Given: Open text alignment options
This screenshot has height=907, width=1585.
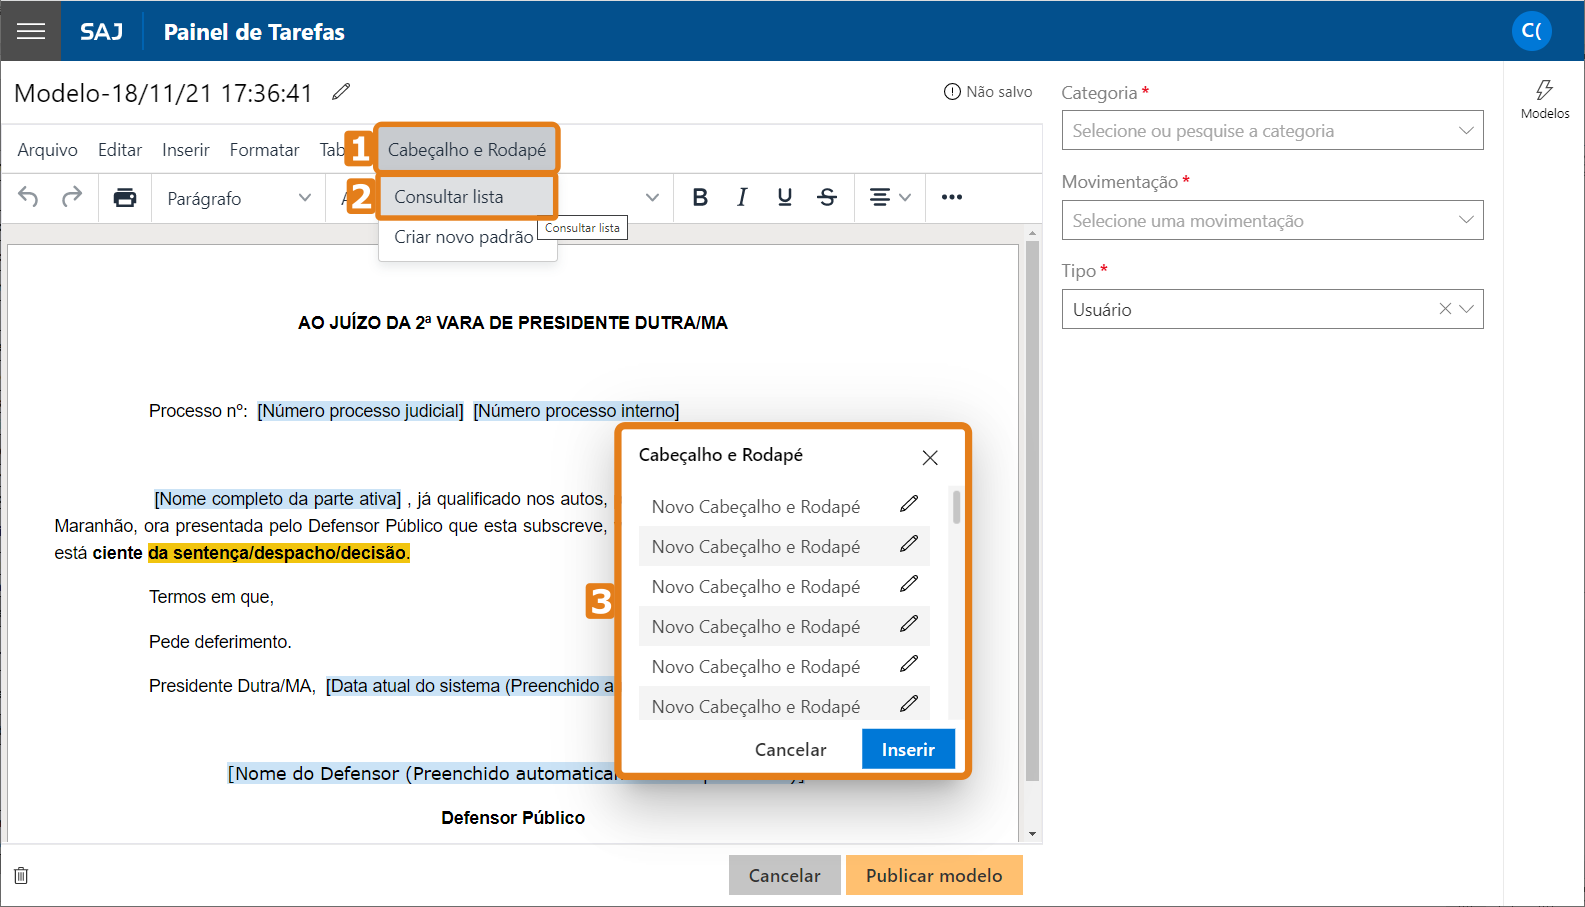Looking at the screenshot, I should (x=889, y=197).
